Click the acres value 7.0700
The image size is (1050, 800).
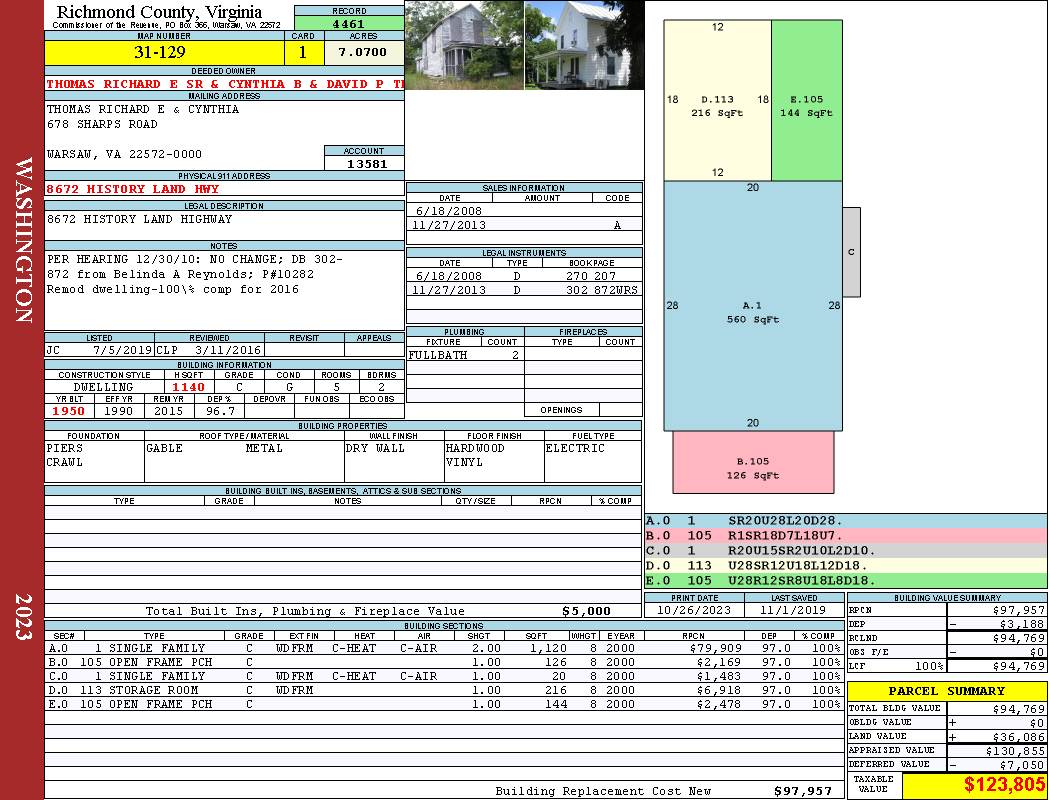point(362,52)
